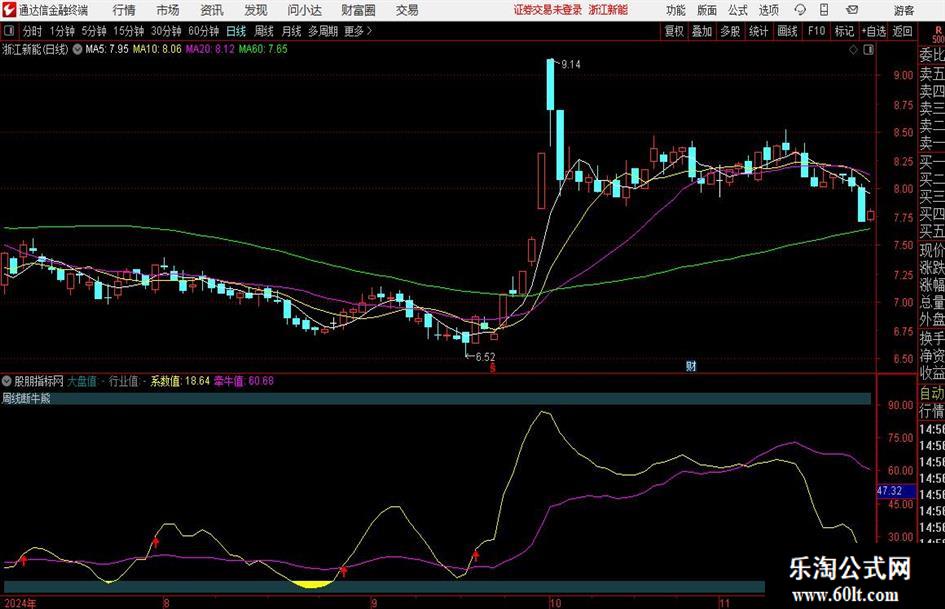Image resolution: width=945 pixels, height=609 pixels.
Task: Open the 选项 menu
Action: 768,10
